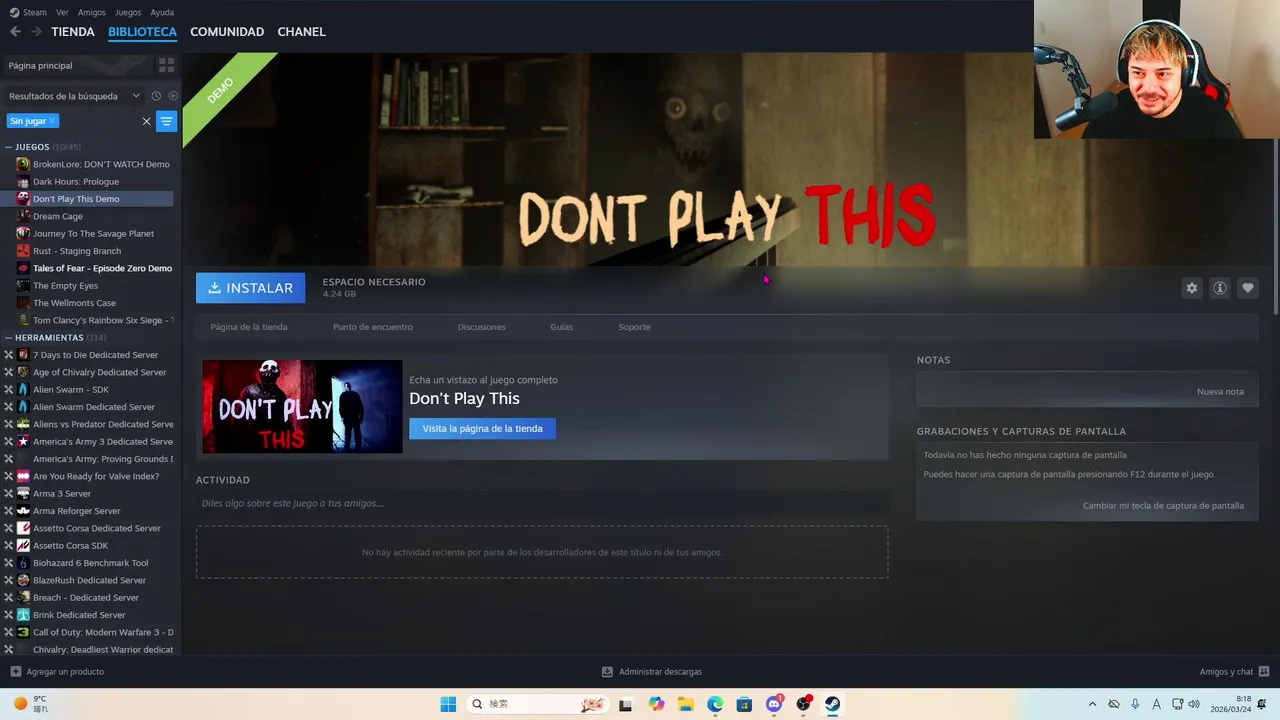This screenshot has height=720, width=1280.
Task: Click America's Army 3 Dedicated Server icon
Action: [x=23, y=441]
